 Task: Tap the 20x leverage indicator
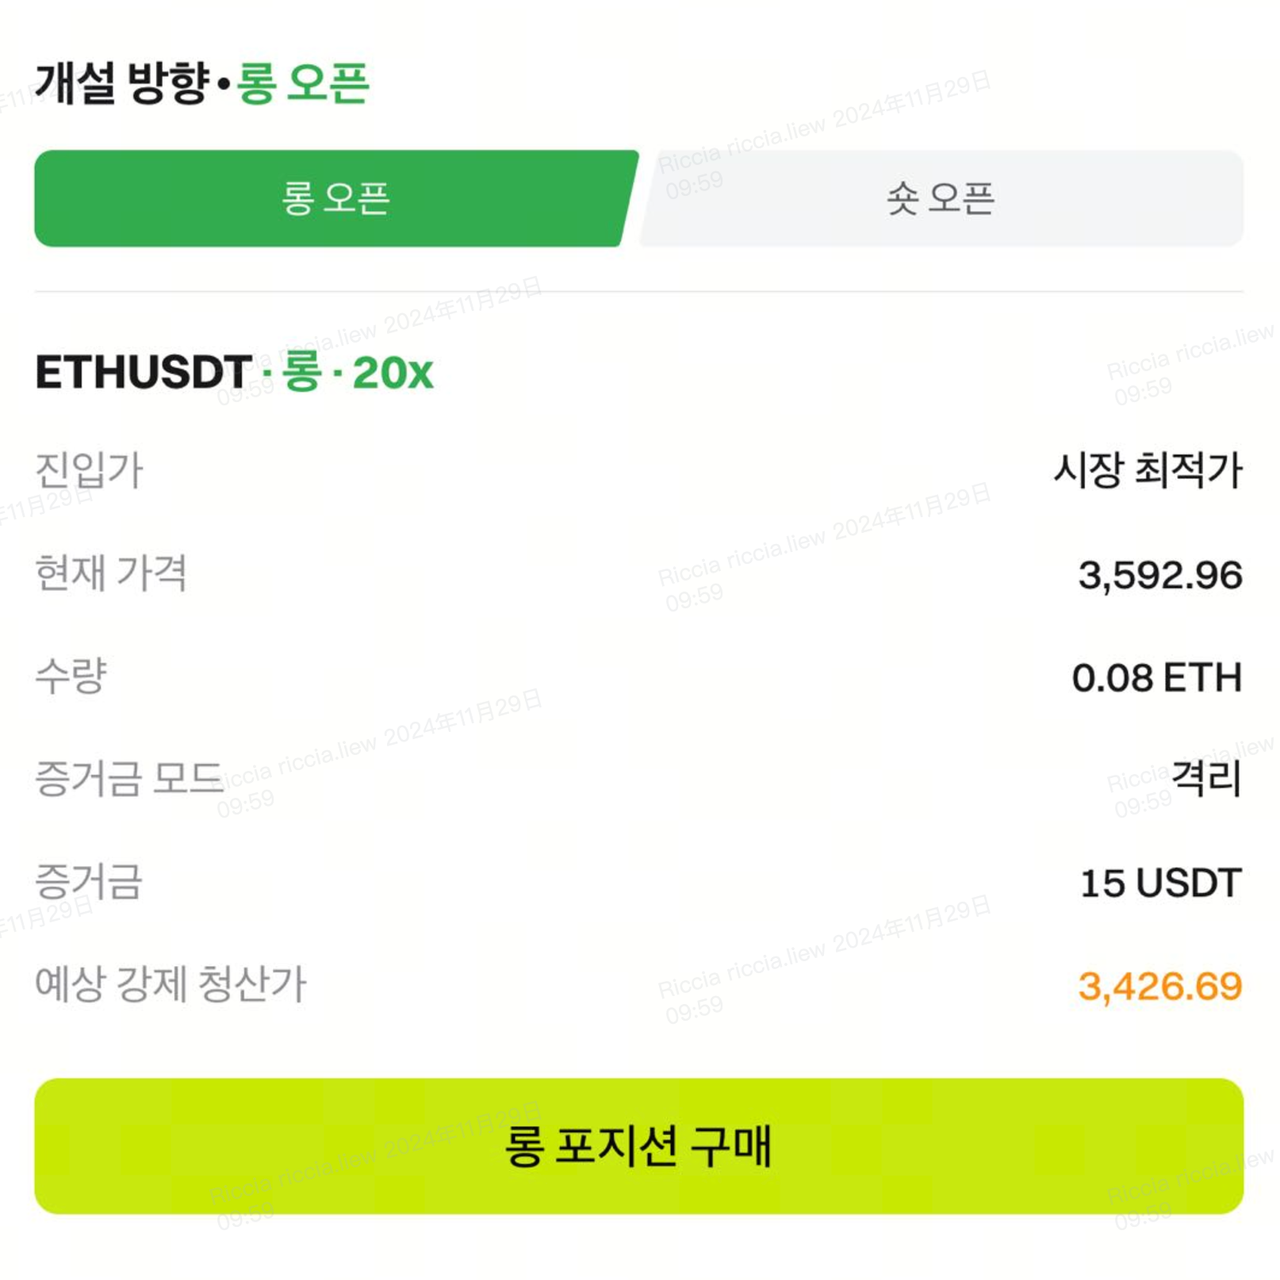pos(393,373)
